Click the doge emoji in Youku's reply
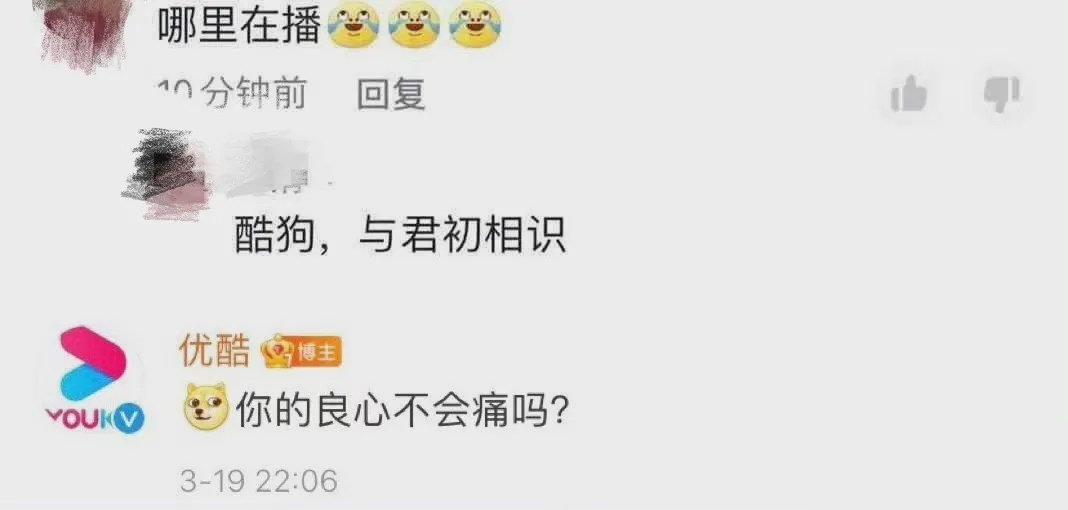 [205, 406]
